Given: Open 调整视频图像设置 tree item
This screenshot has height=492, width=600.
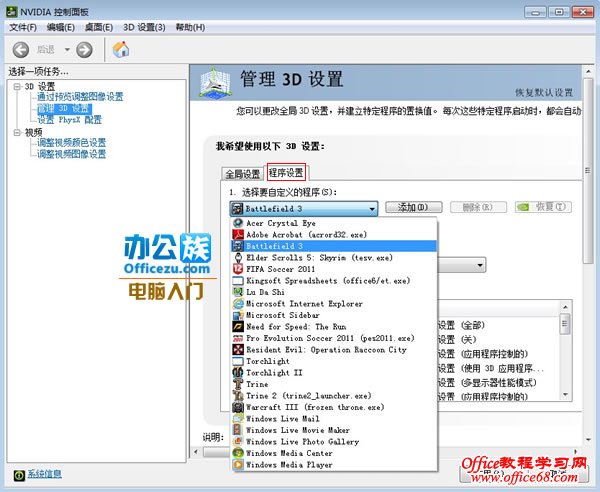Looking at the screenshot, I should pyautogui.click(x=71, y=154).
